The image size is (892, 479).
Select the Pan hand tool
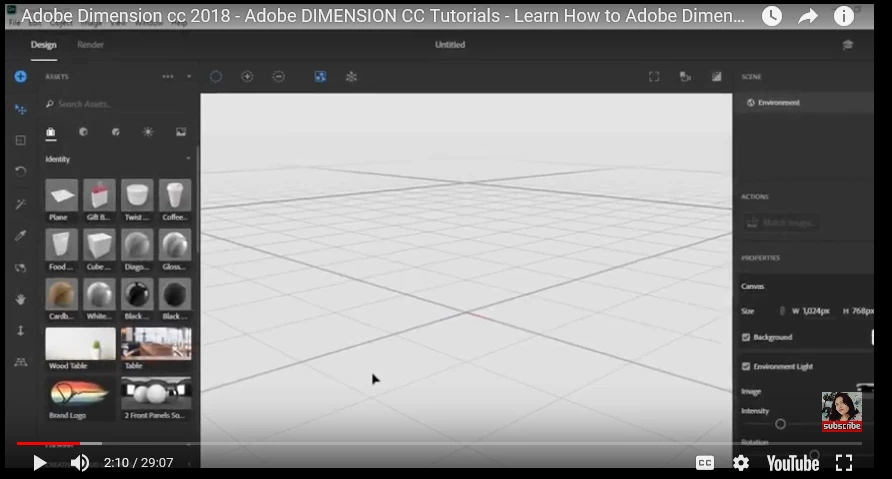pos(20,299)
